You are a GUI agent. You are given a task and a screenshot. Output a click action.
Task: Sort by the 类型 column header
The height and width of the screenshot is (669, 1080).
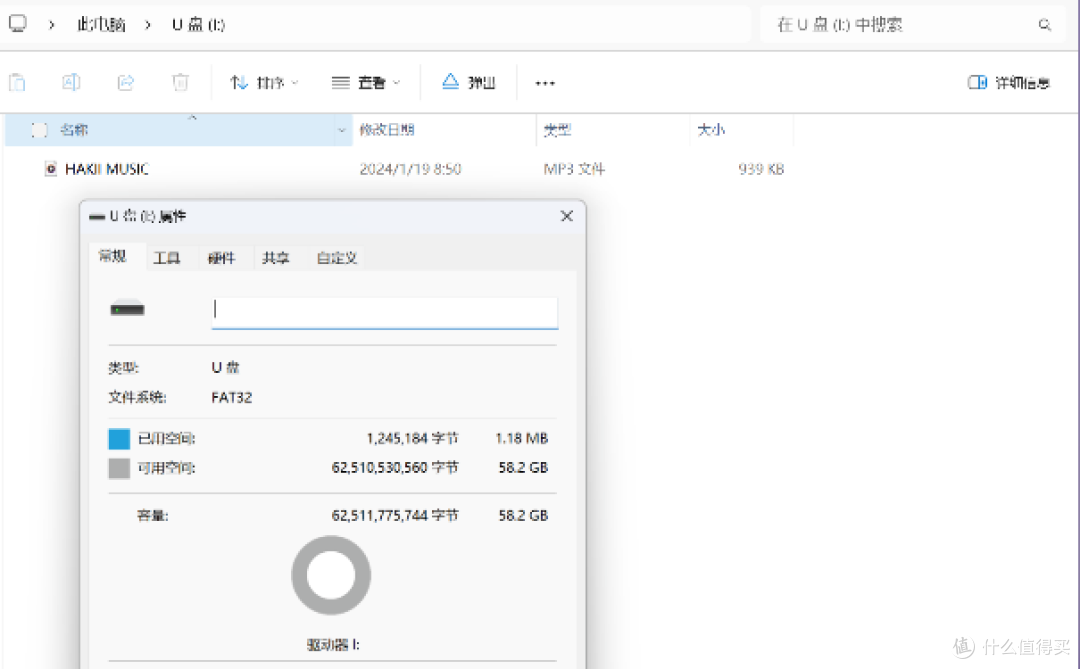[x=557, y=130]
